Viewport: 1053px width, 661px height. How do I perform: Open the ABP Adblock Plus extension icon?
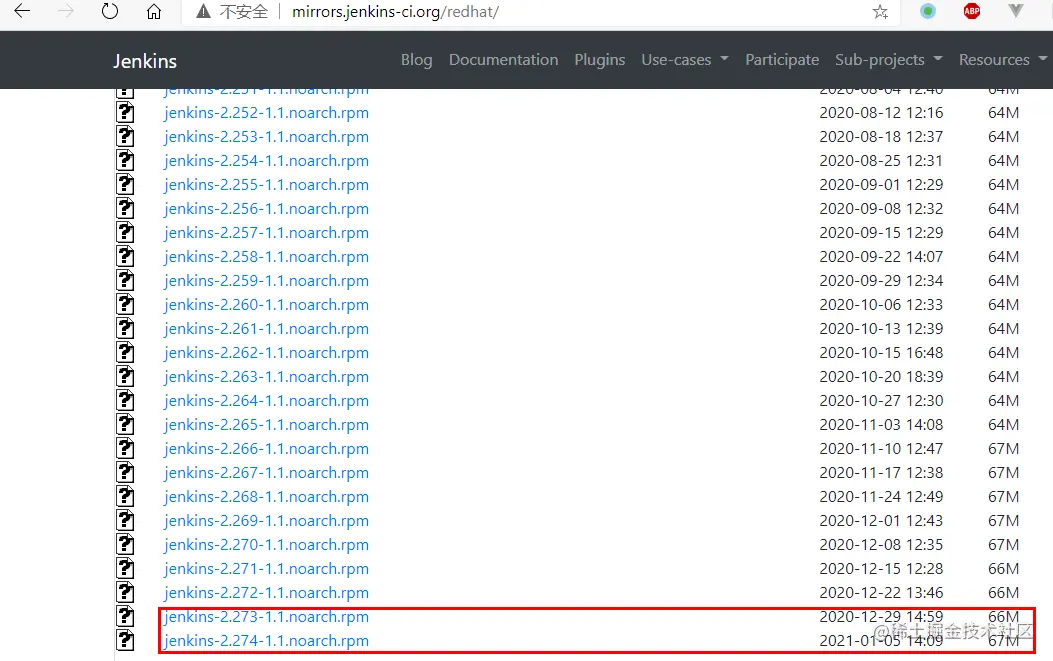tap(972, 11)
